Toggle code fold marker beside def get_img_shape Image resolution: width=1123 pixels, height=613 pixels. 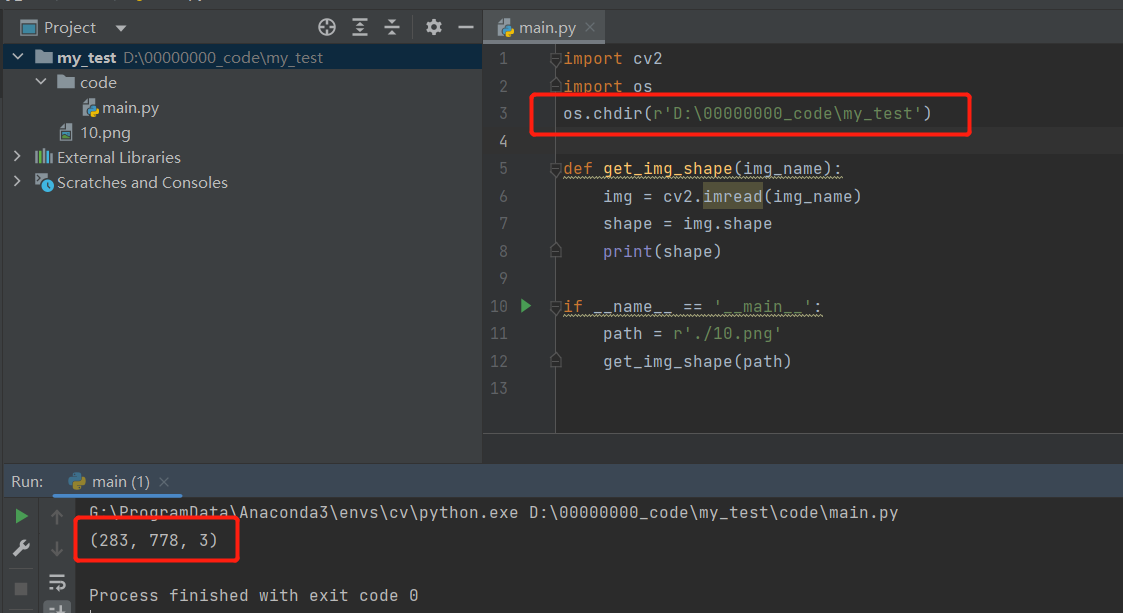click(556, 170)
